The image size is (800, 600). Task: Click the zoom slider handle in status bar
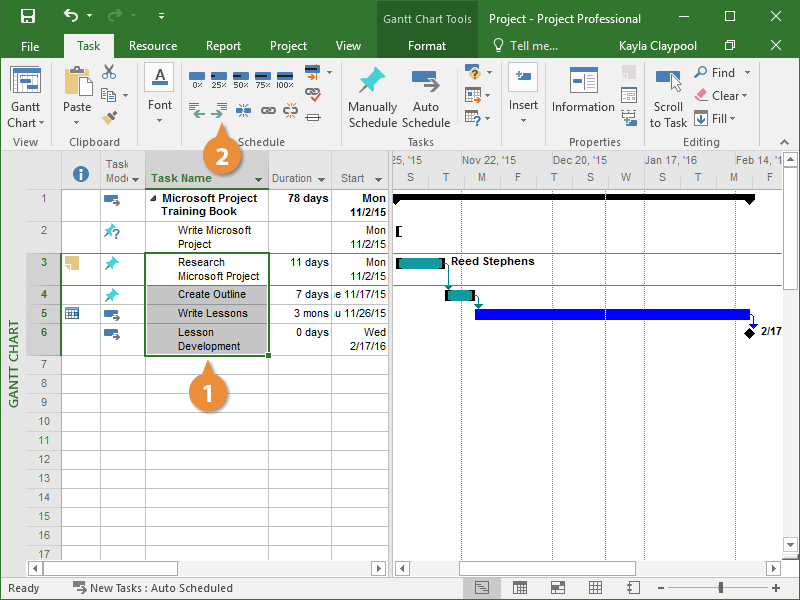720,588
